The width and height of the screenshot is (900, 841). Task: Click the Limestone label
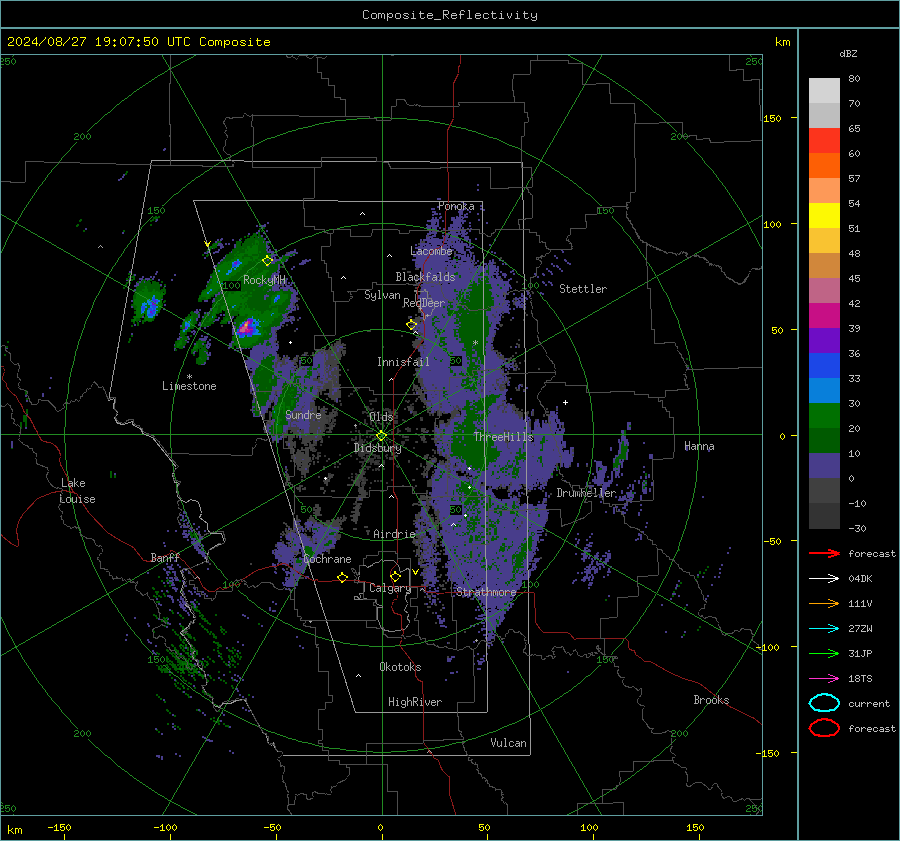click(x=189, y=386)
